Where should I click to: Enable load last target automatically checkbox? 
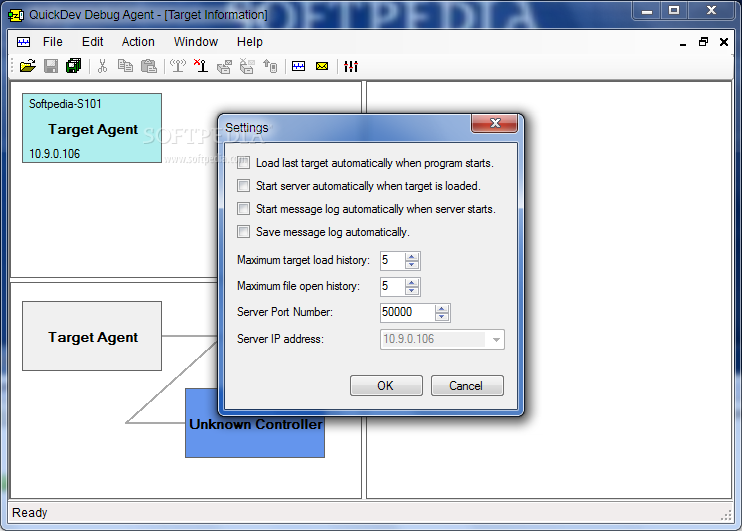[x=243, y=163]
